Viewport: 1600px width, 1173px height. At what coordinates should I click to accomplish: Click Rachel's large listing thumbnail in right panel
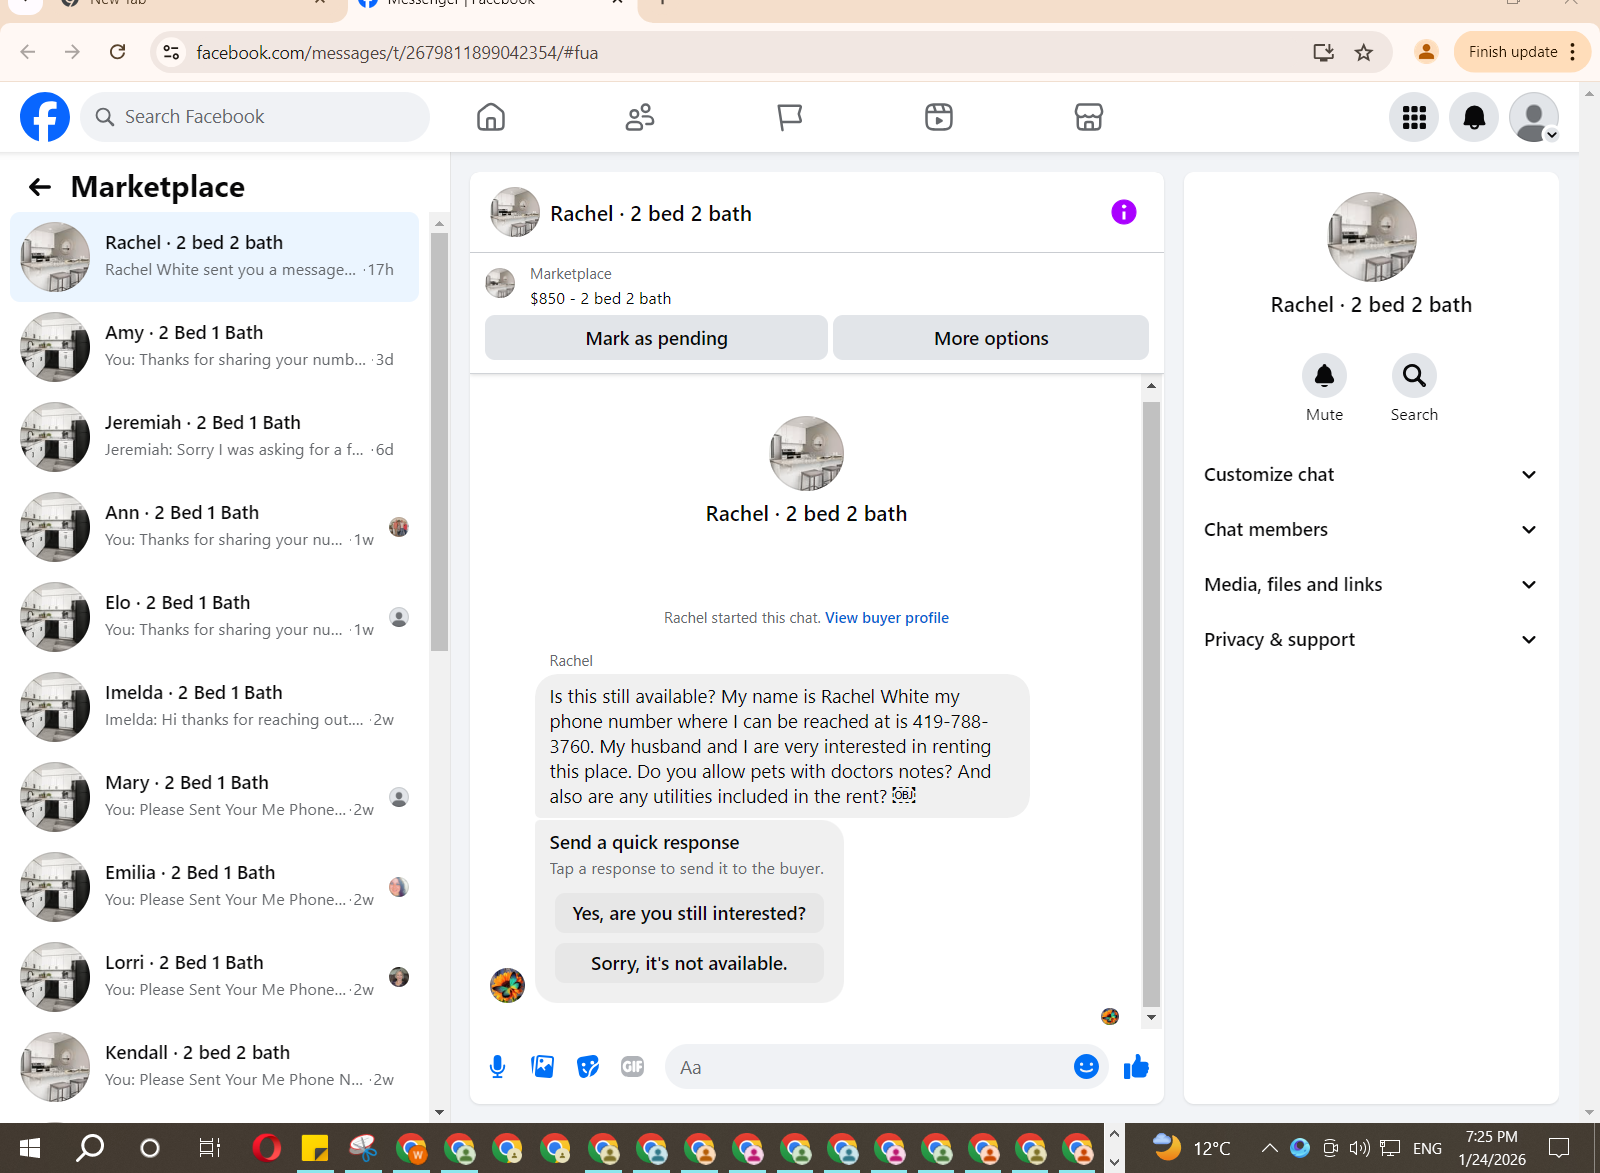point(1371,237)
